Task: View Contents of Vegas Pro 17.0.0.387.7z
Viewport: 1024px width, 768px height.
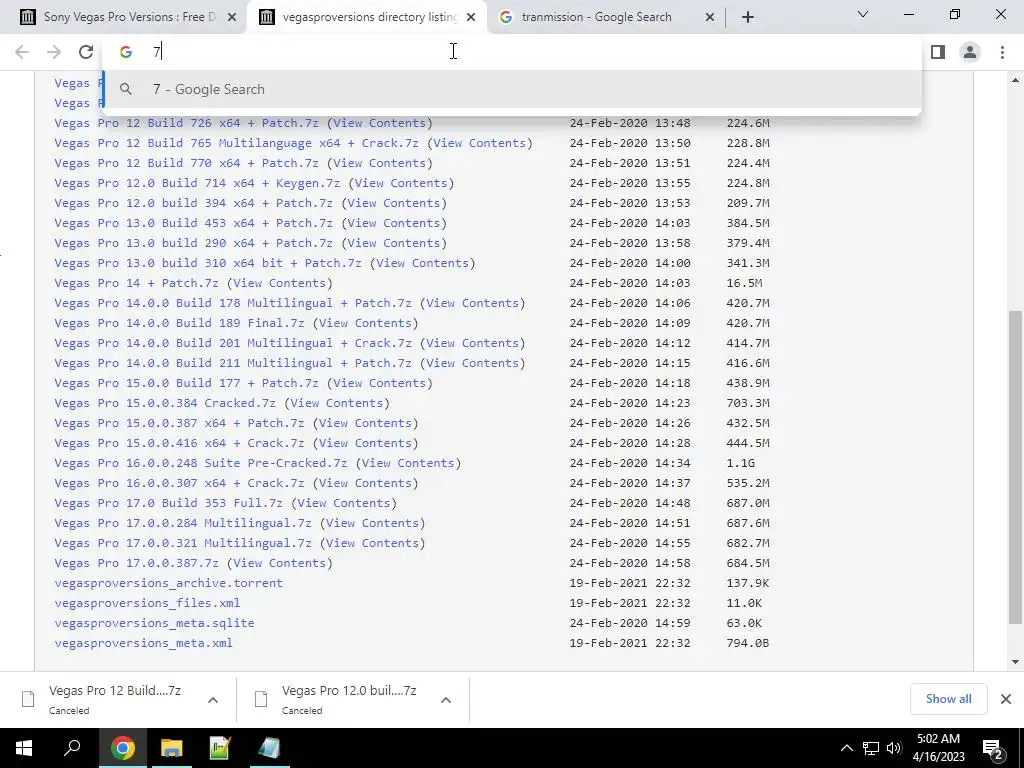Action: 280,563
